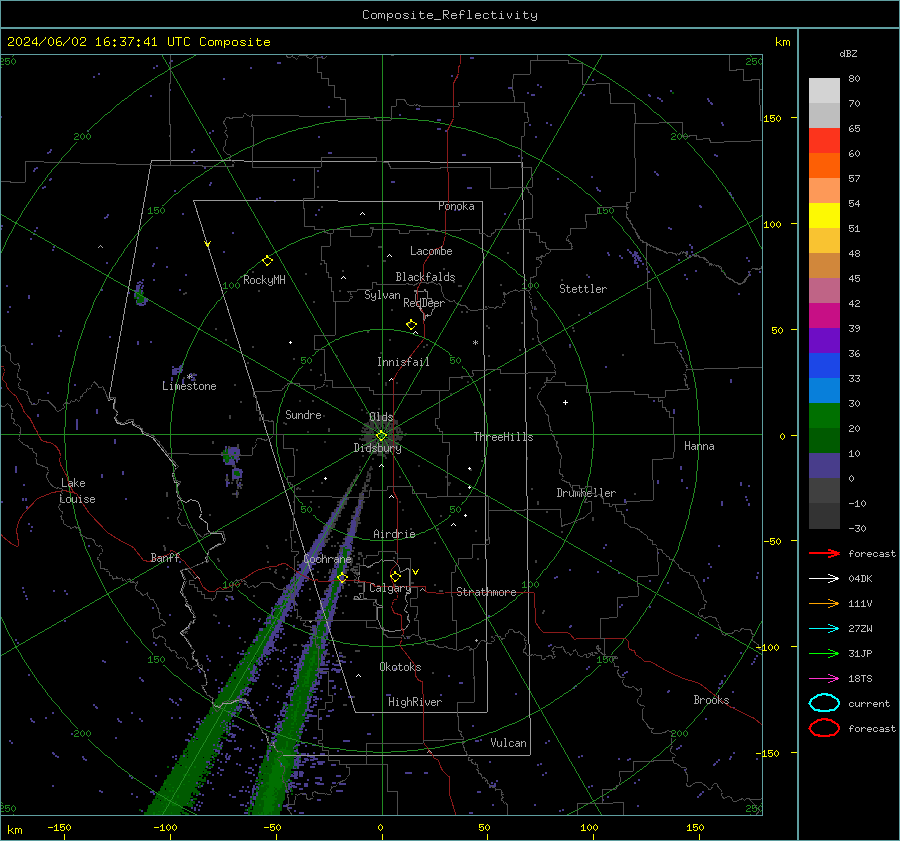This screenshot has width=900, height=841.
Task: Click the RedDeer city label
Action: (x=424, y=303)
